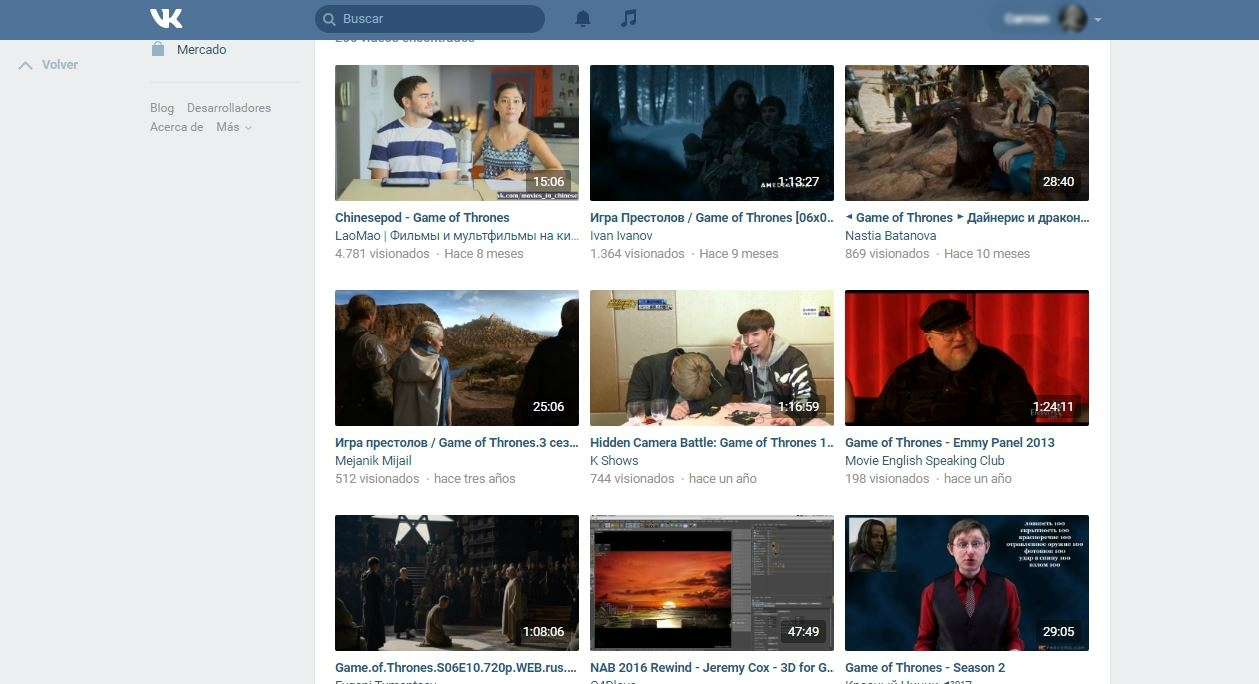
Task: Play the 29:05 Season 2 review thumbnail
Action: [967, 583]
